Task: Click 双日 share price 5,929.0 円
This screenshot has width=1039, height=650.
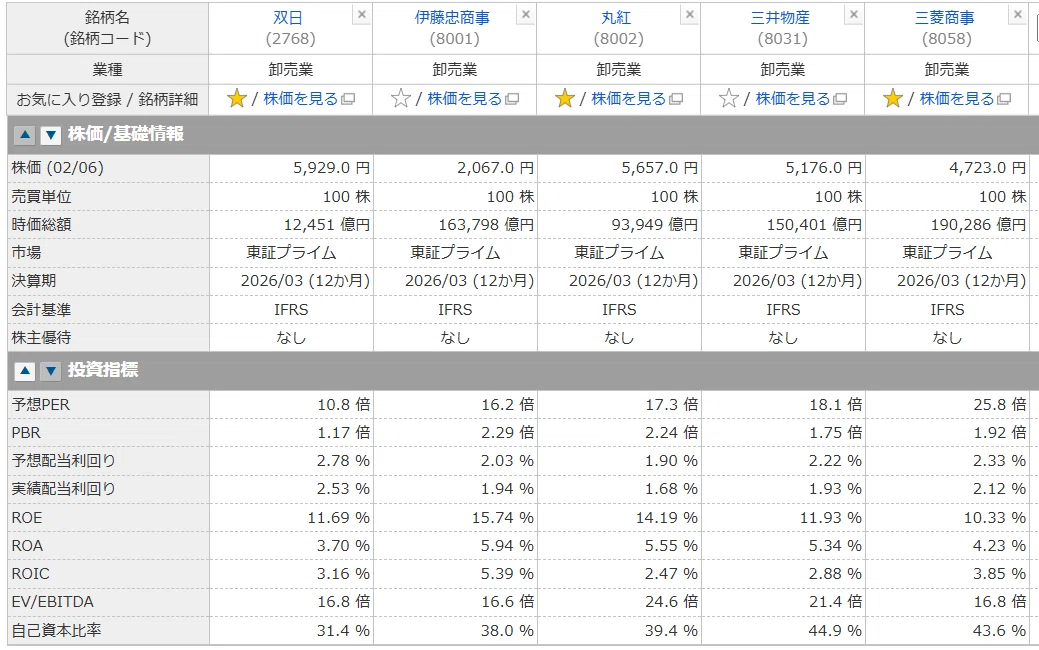Action: [331, 168]
